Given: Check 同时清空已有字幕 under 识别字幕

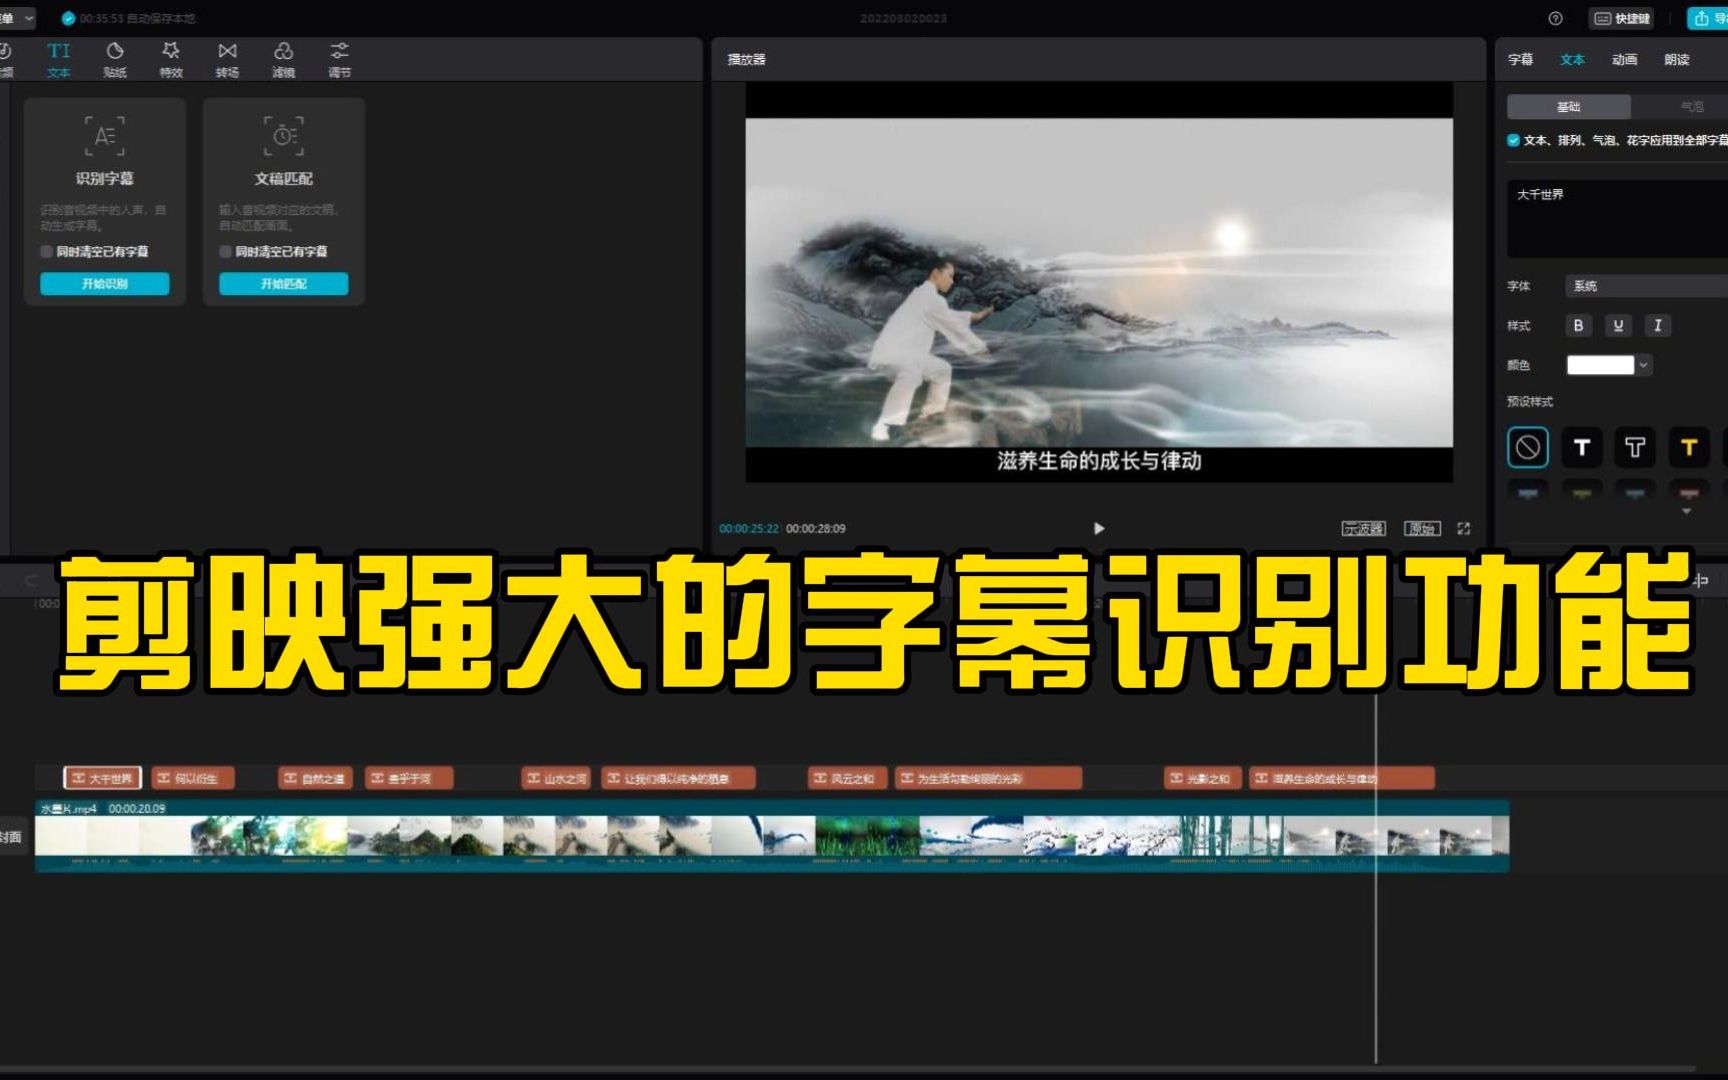Looking at the screenshot, I should pos(46,252).
